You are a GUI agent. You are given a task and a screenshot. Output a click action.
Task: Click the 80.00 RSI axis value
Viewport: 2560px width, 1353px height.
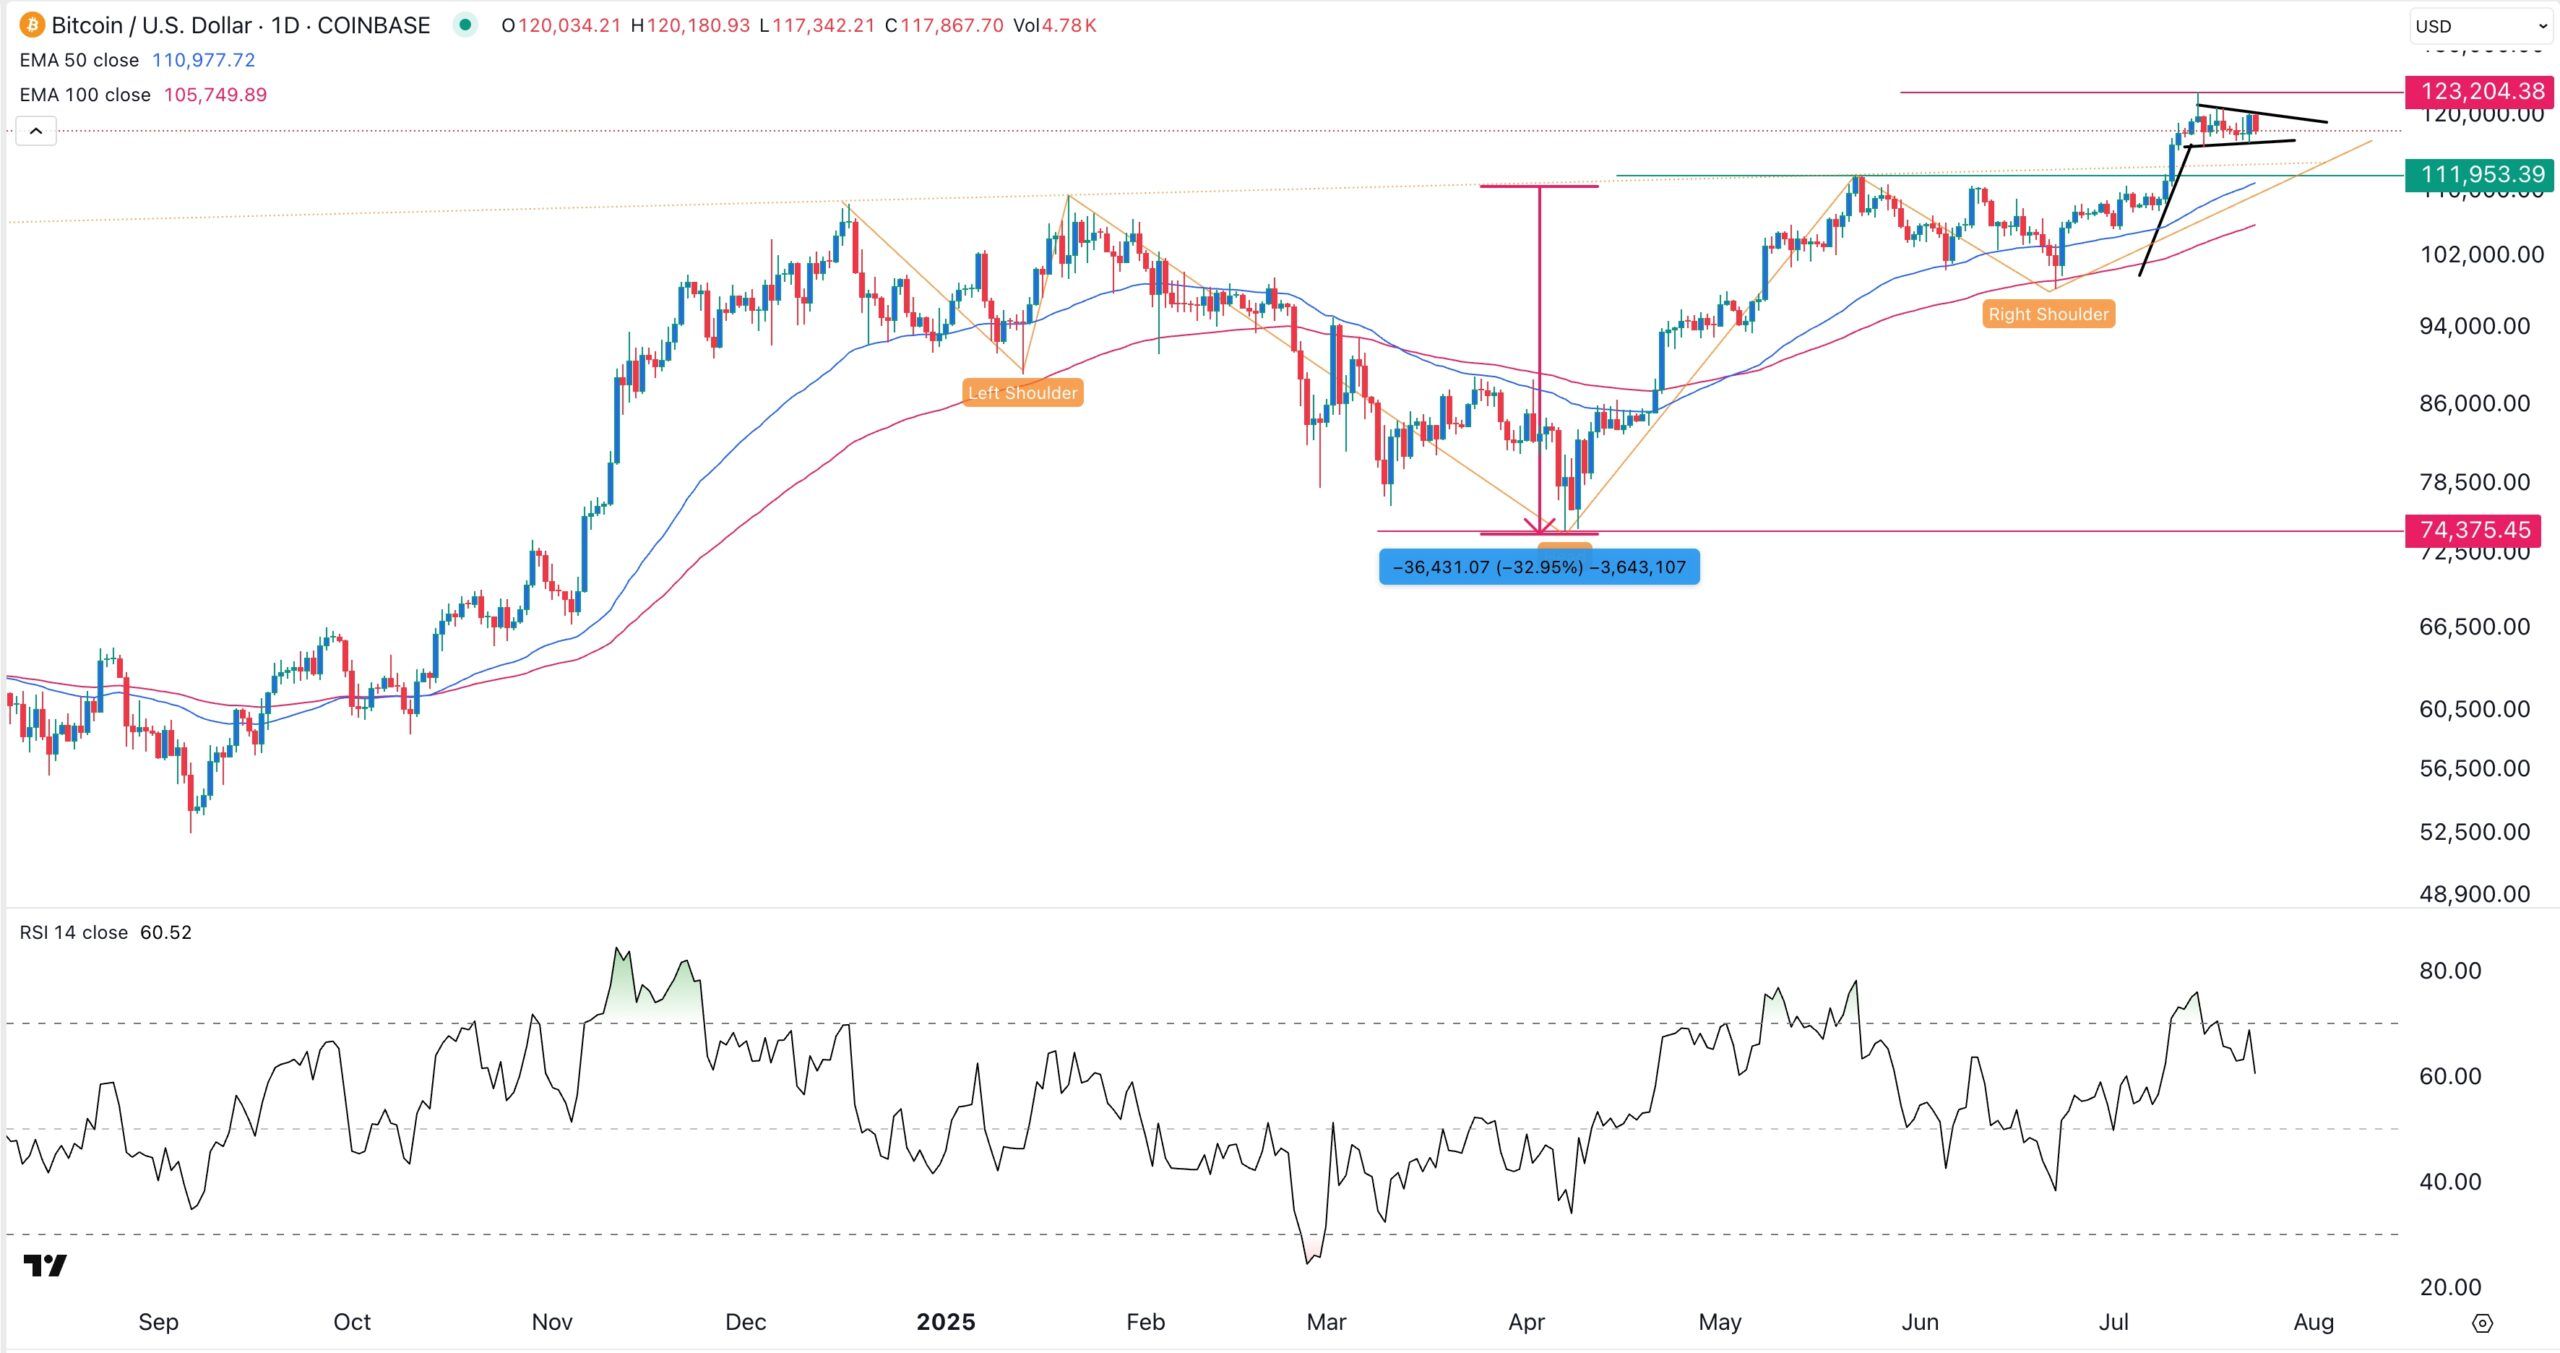coord(2450,970)
